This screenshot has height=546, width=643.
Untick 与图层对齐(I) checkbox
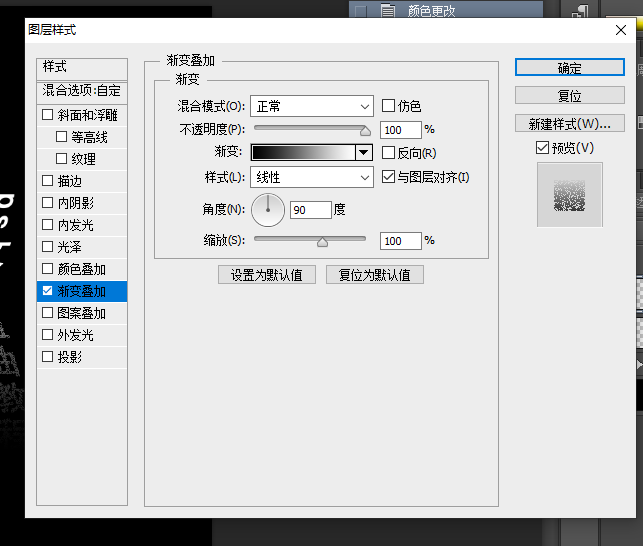(x=388, y=177)
